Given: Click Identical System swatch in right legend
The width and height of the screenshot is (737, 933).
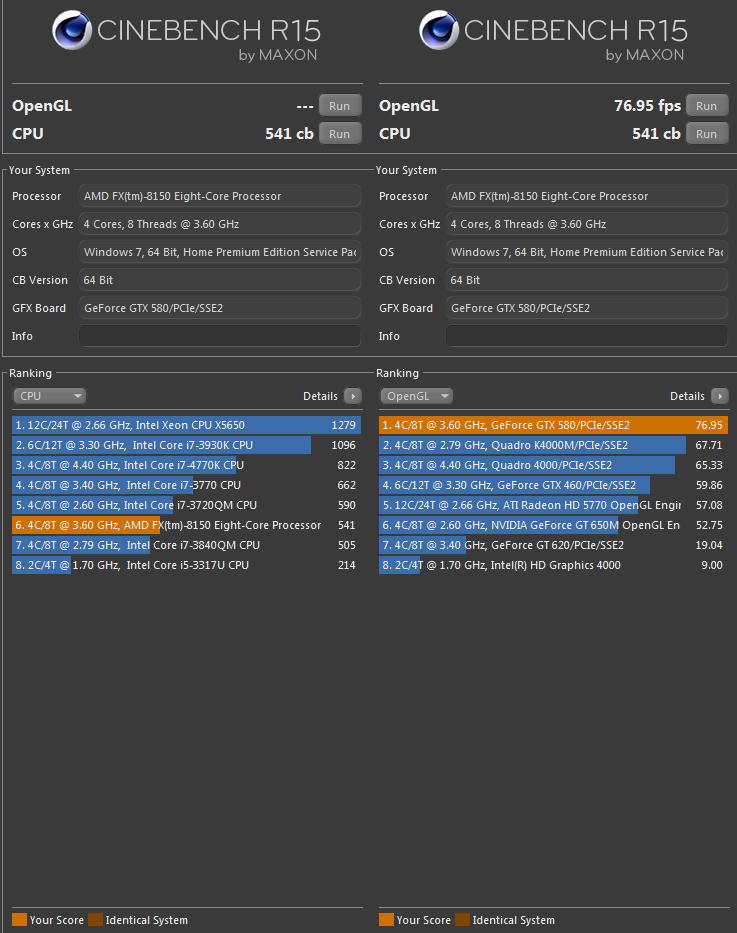Looking at the screenshot, I should (x=463, y=919).
